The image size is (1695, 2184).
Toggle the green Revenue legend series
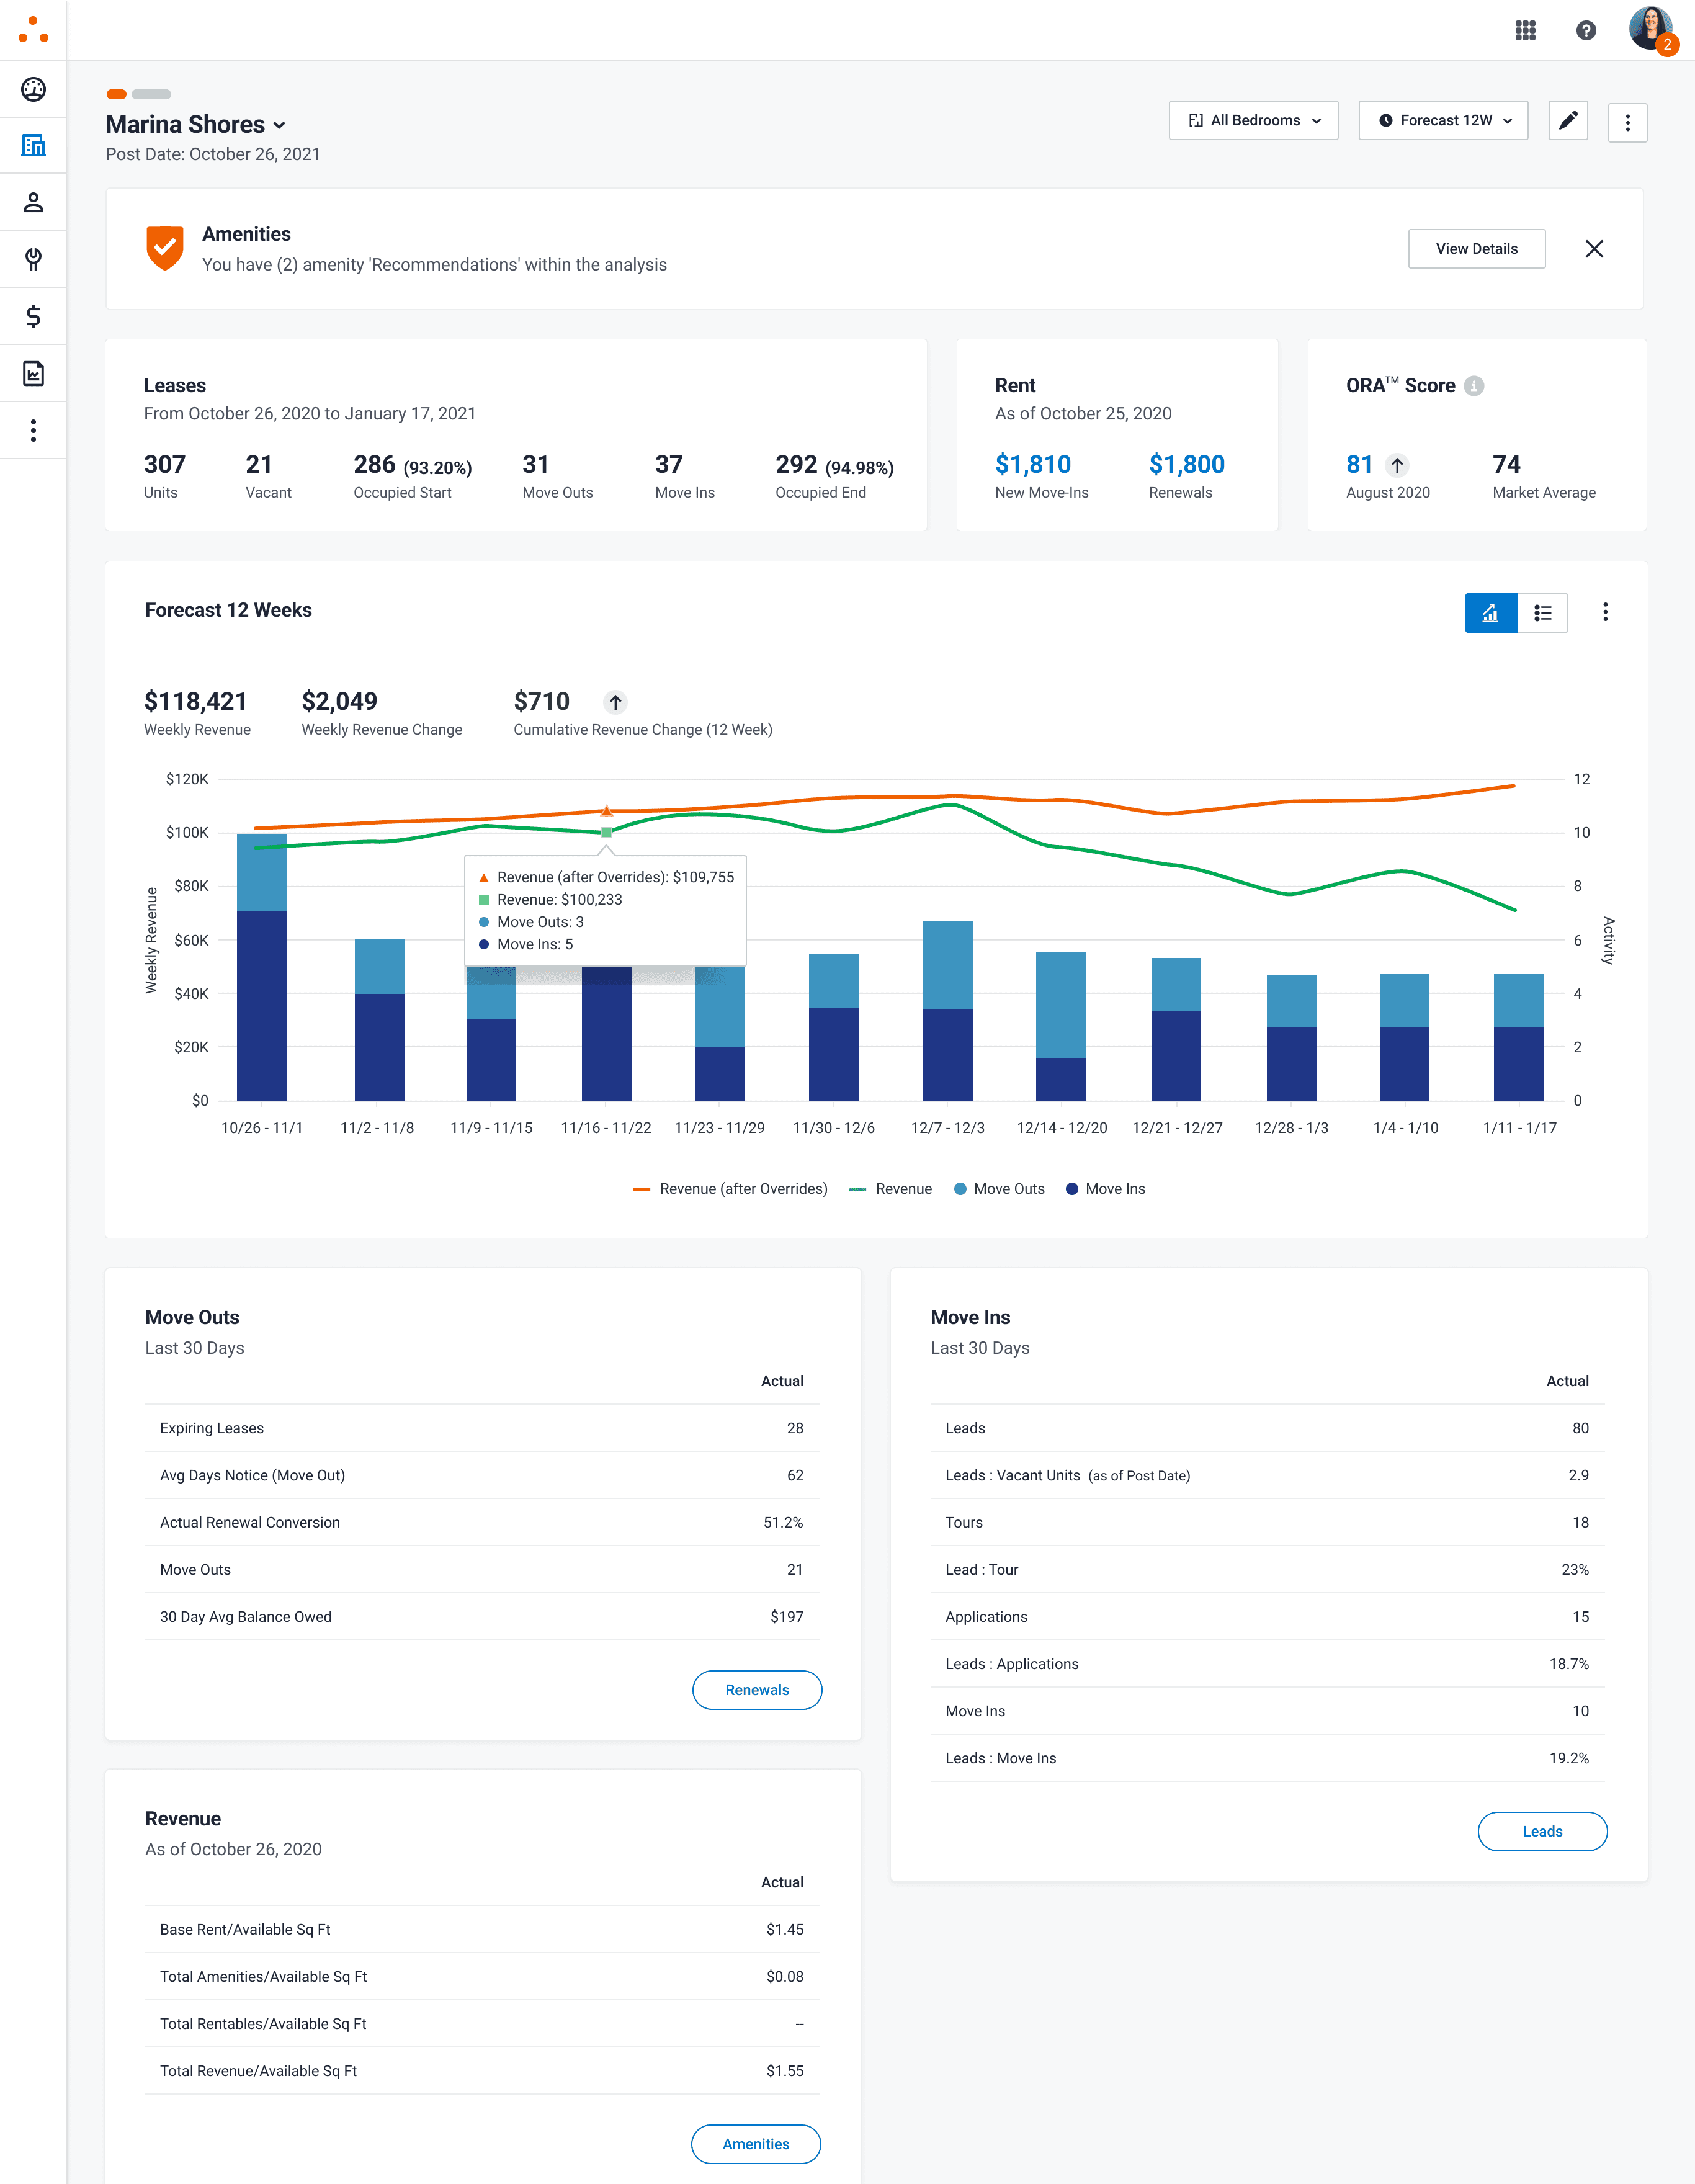[890, 1189]
